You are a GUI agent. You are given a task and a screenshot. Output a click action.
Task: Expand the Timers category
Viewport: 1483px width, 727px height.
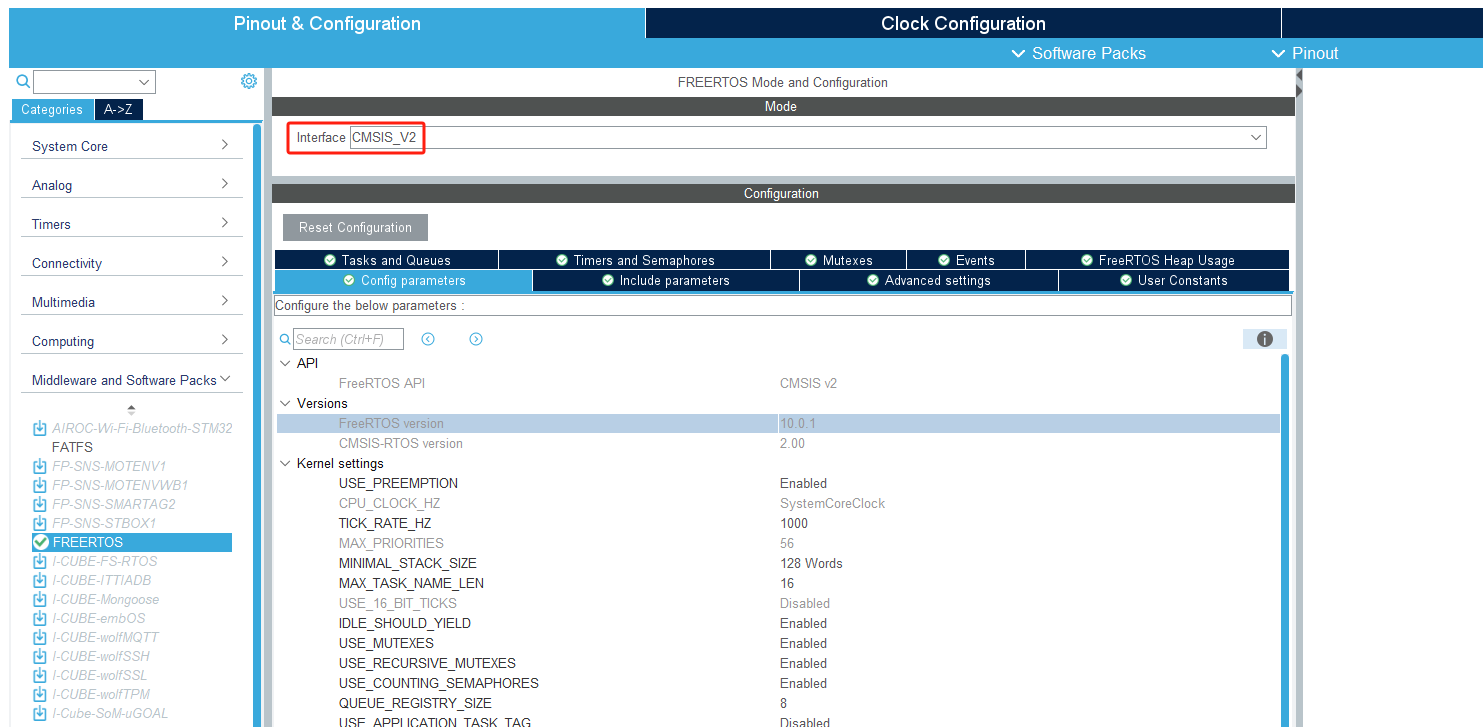(x=132, y=224)
